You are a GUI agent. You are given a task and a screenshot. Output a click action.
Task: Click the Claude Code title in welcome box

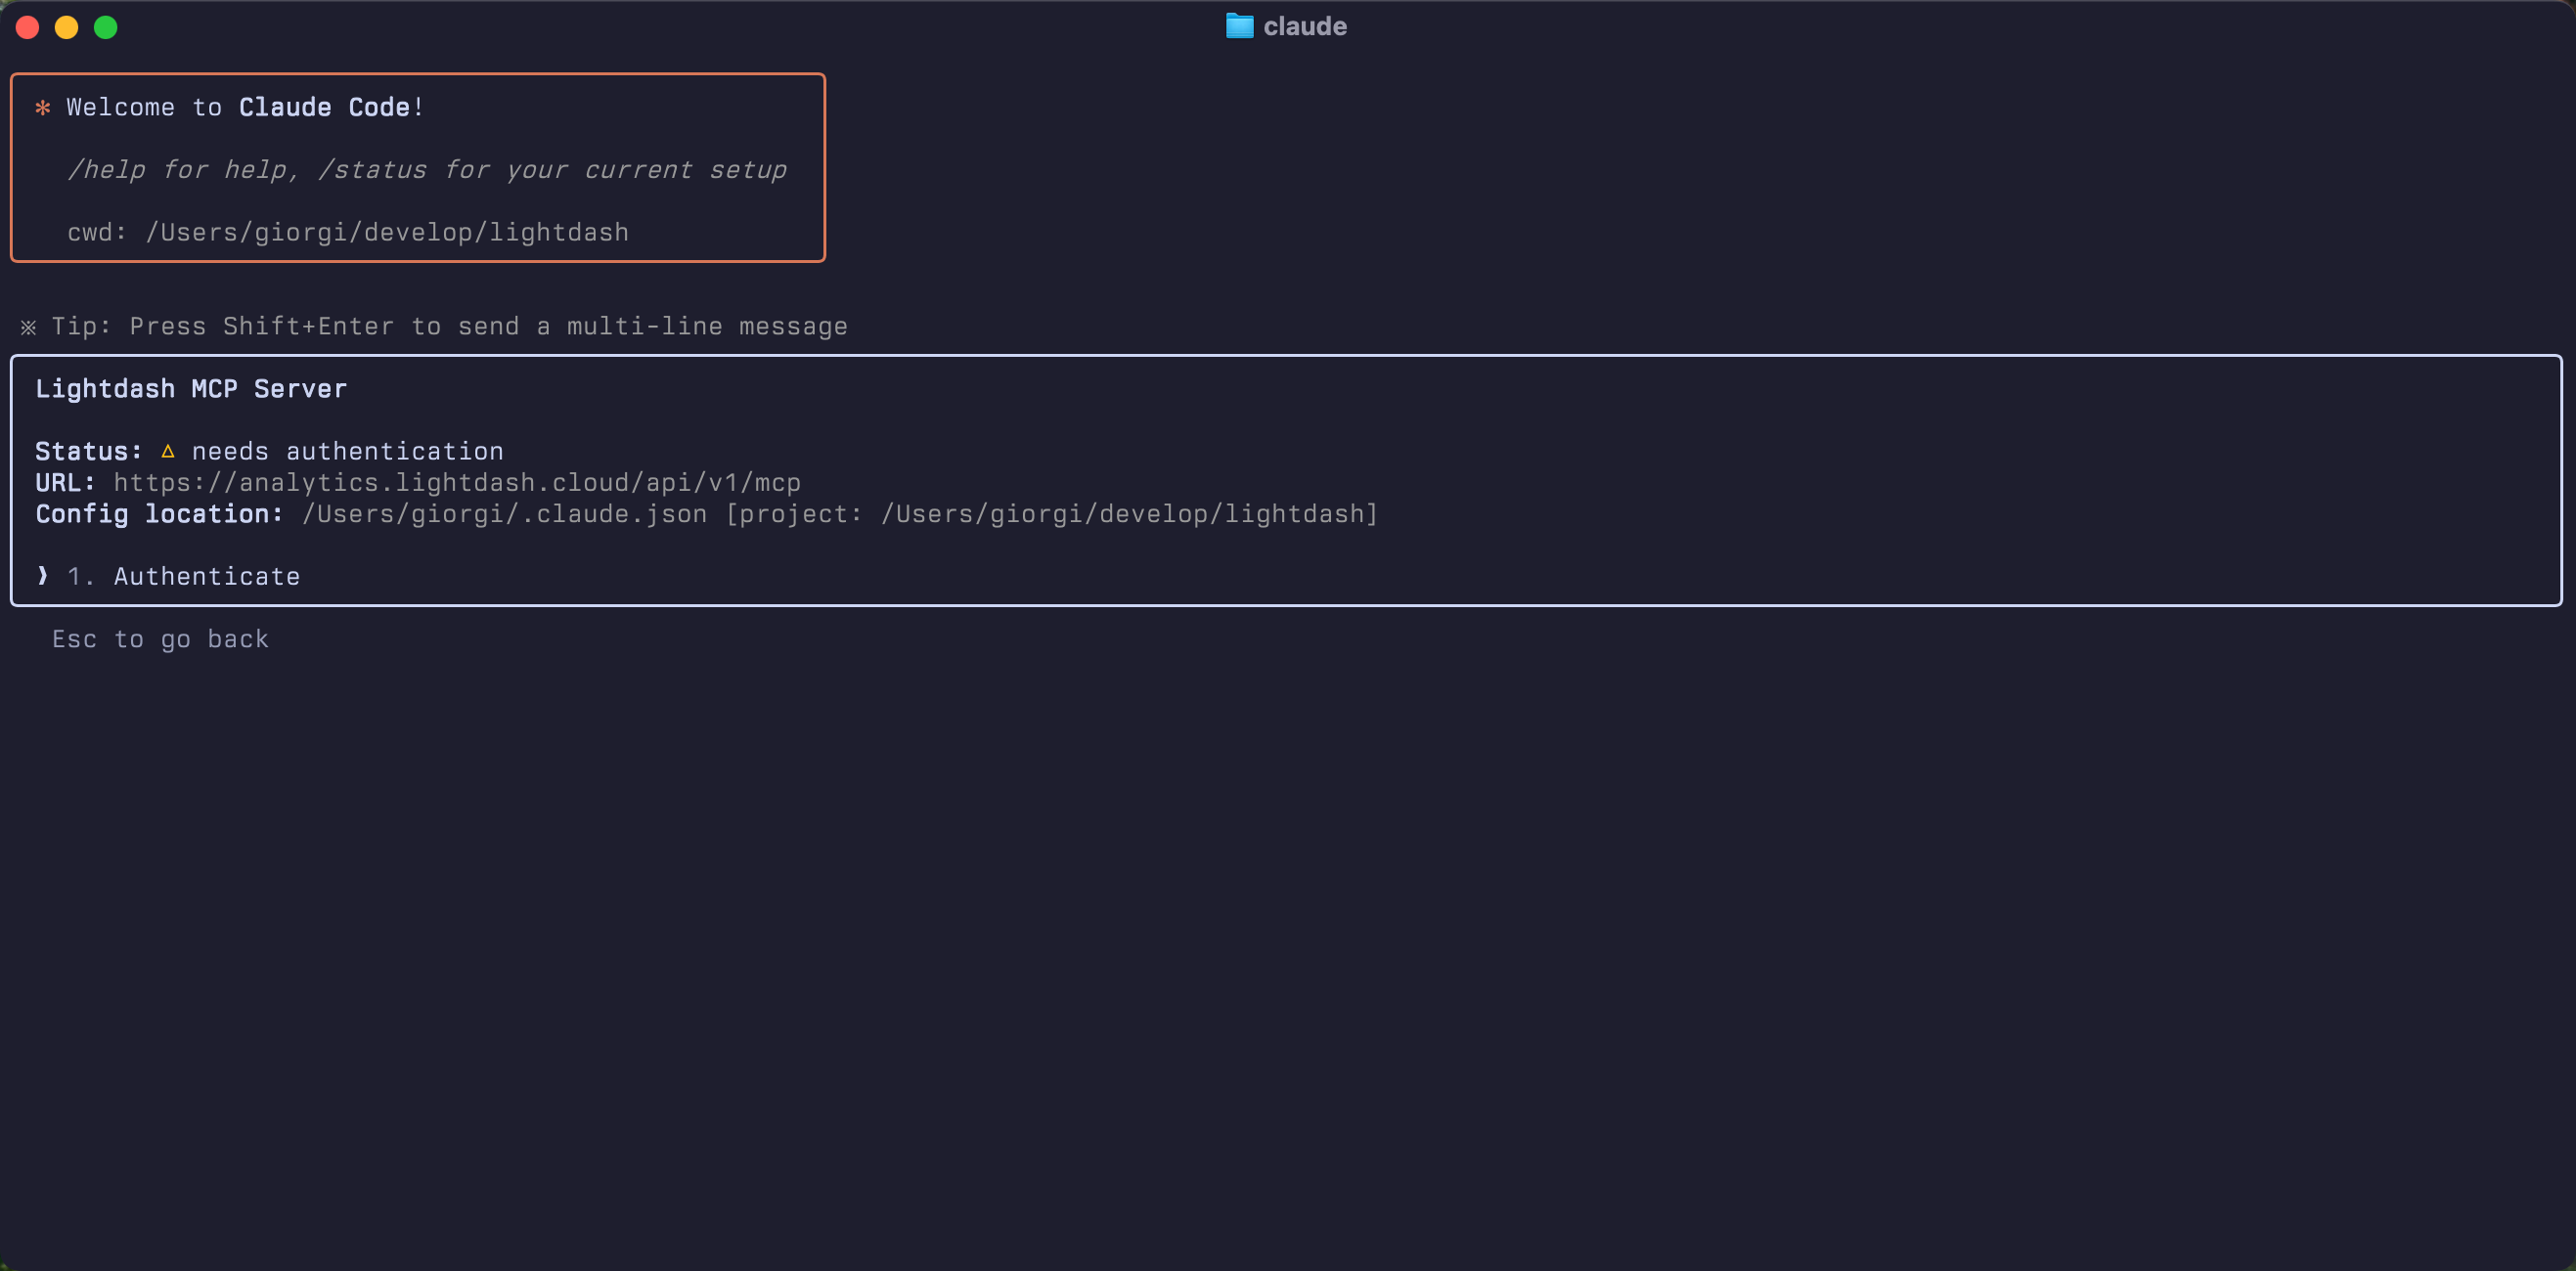coord(324,107)
